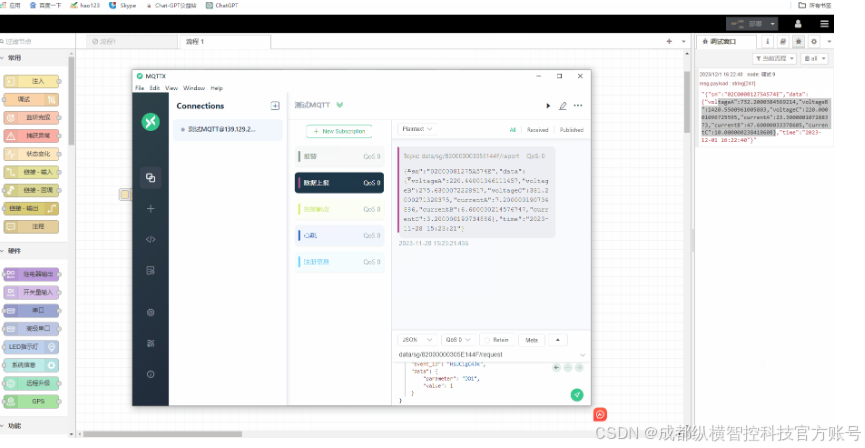Click the Node-RED palette vertical scrollbar
865x448 pixels.
click(x=71, y=99)
